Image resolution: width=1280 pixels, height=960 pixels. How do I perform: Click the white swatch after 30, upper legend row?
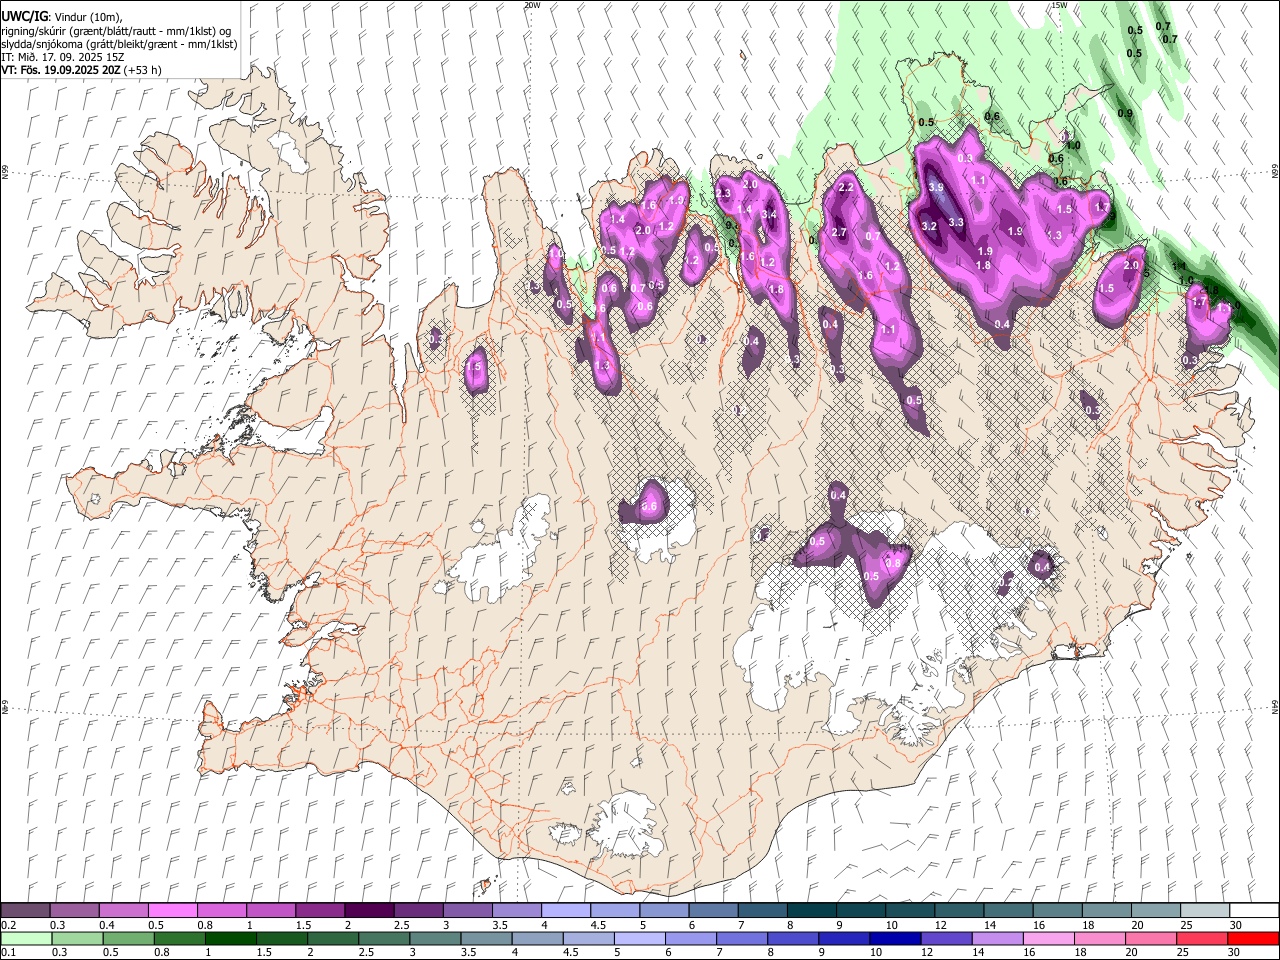[1254, 911]
